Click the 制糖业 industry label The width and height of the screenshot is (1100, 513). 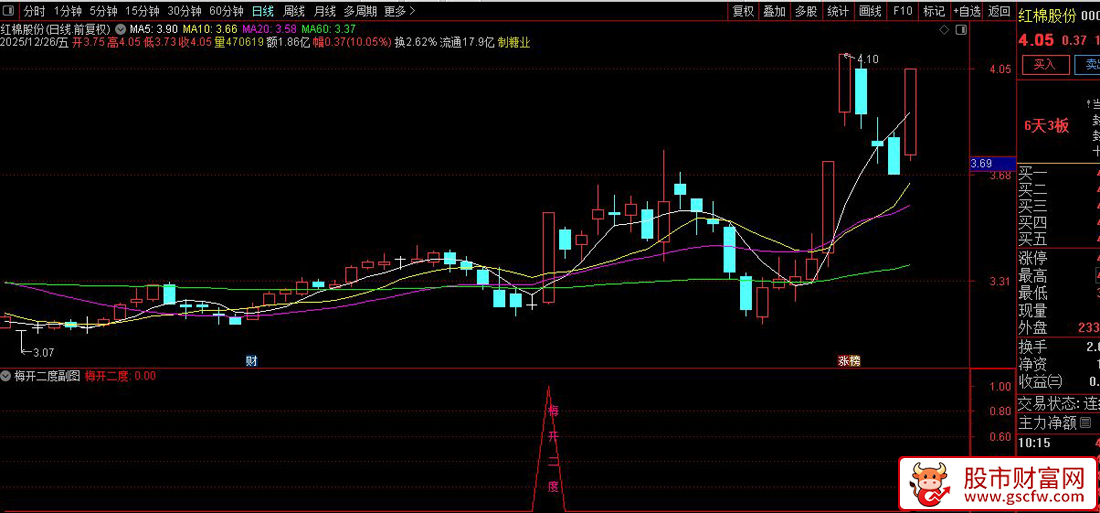514,43
